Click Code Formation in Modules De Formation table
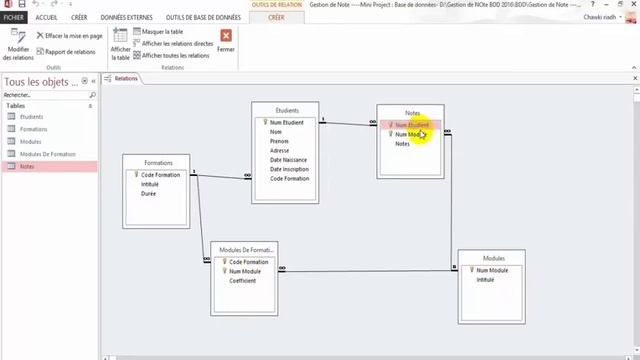This screenshot has width=640, height=360. click(249, 262)
